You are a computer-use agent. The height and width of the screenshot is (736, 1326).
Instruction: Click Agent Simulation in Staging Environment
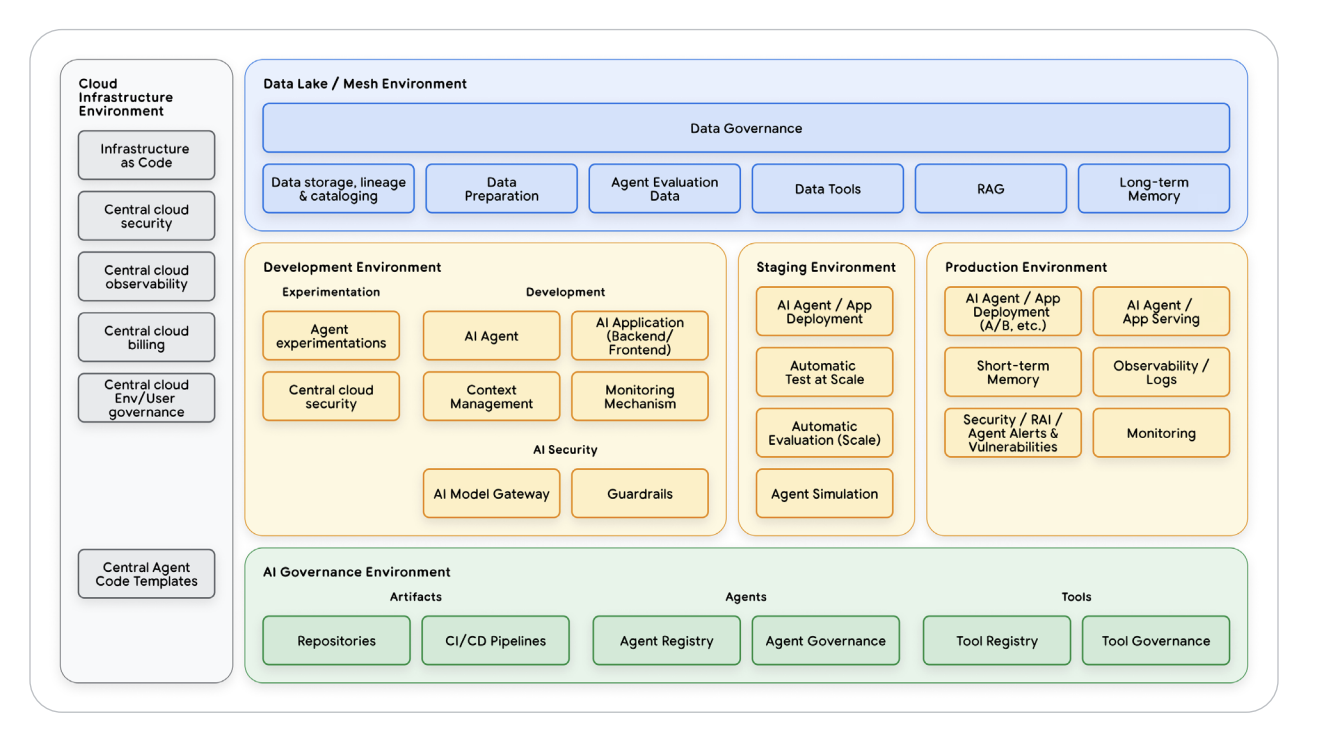coord(824,493)
